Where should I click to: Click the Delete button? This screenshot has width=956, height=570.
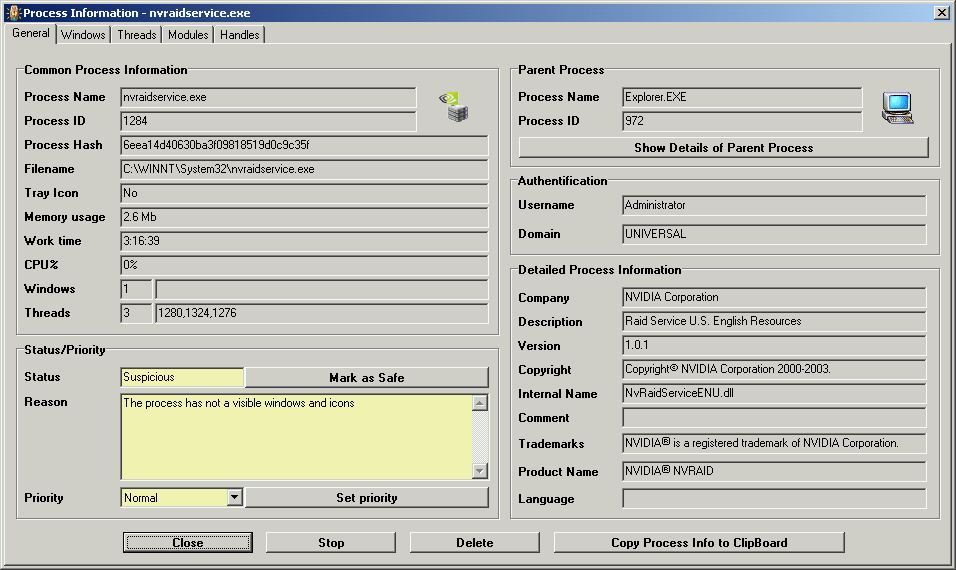pyautogui.click(x=474, y=543)
